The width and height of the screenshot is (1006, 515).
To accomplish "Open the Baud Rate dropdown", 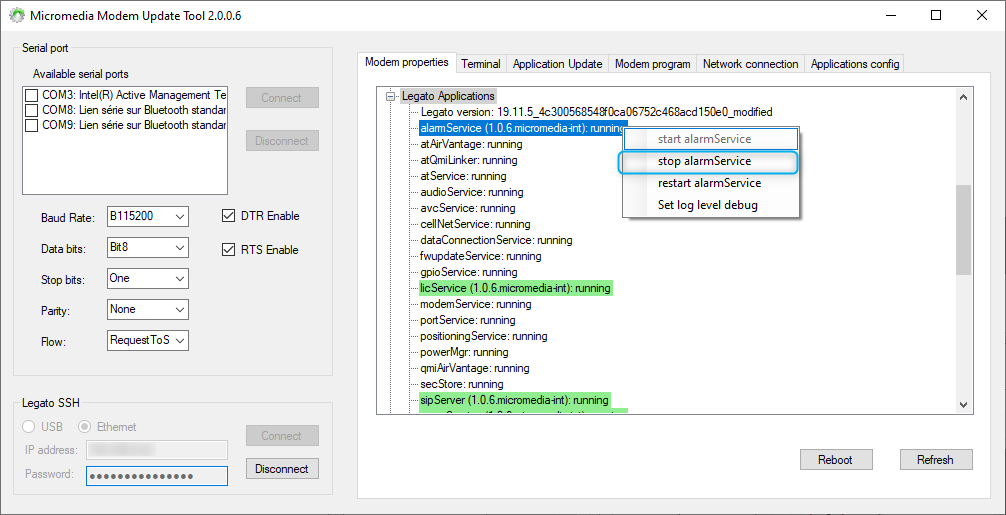I will (x=179, y=216).
